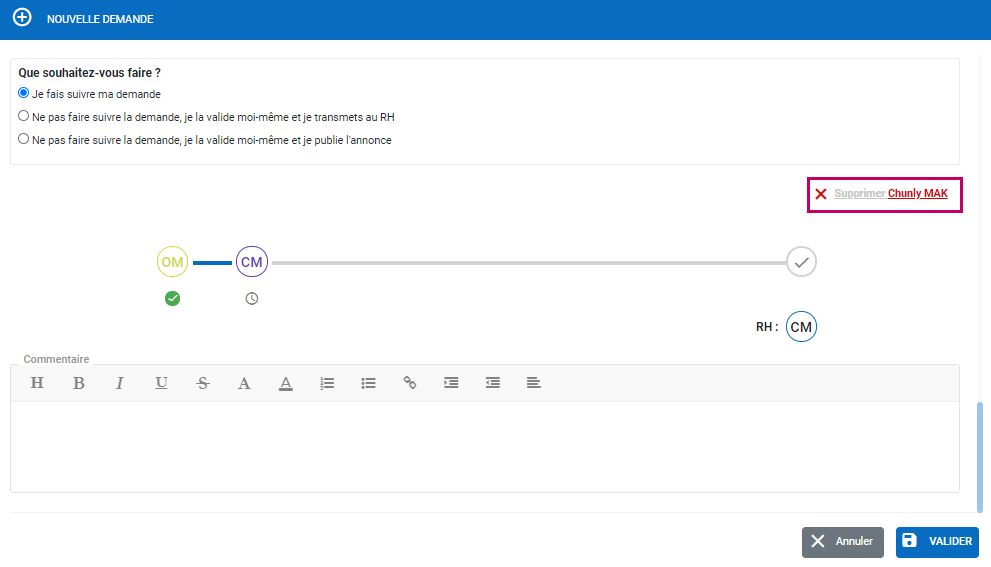This screenshot has width=991, height=567.
Task: Cancel with the Annuler button
Action: tap(842, 542)
